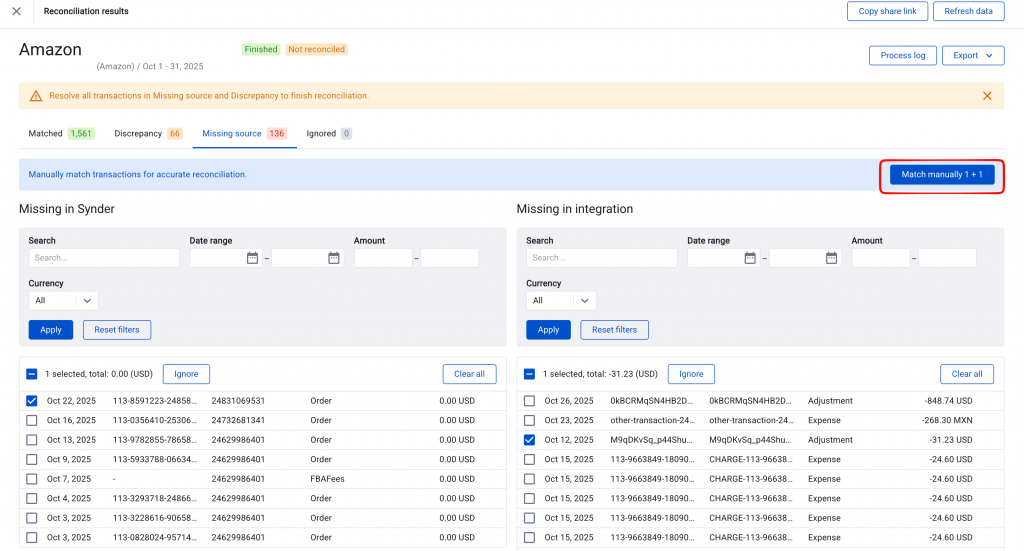Click minimum Amount field in Missing in integration

click(880, 258)
